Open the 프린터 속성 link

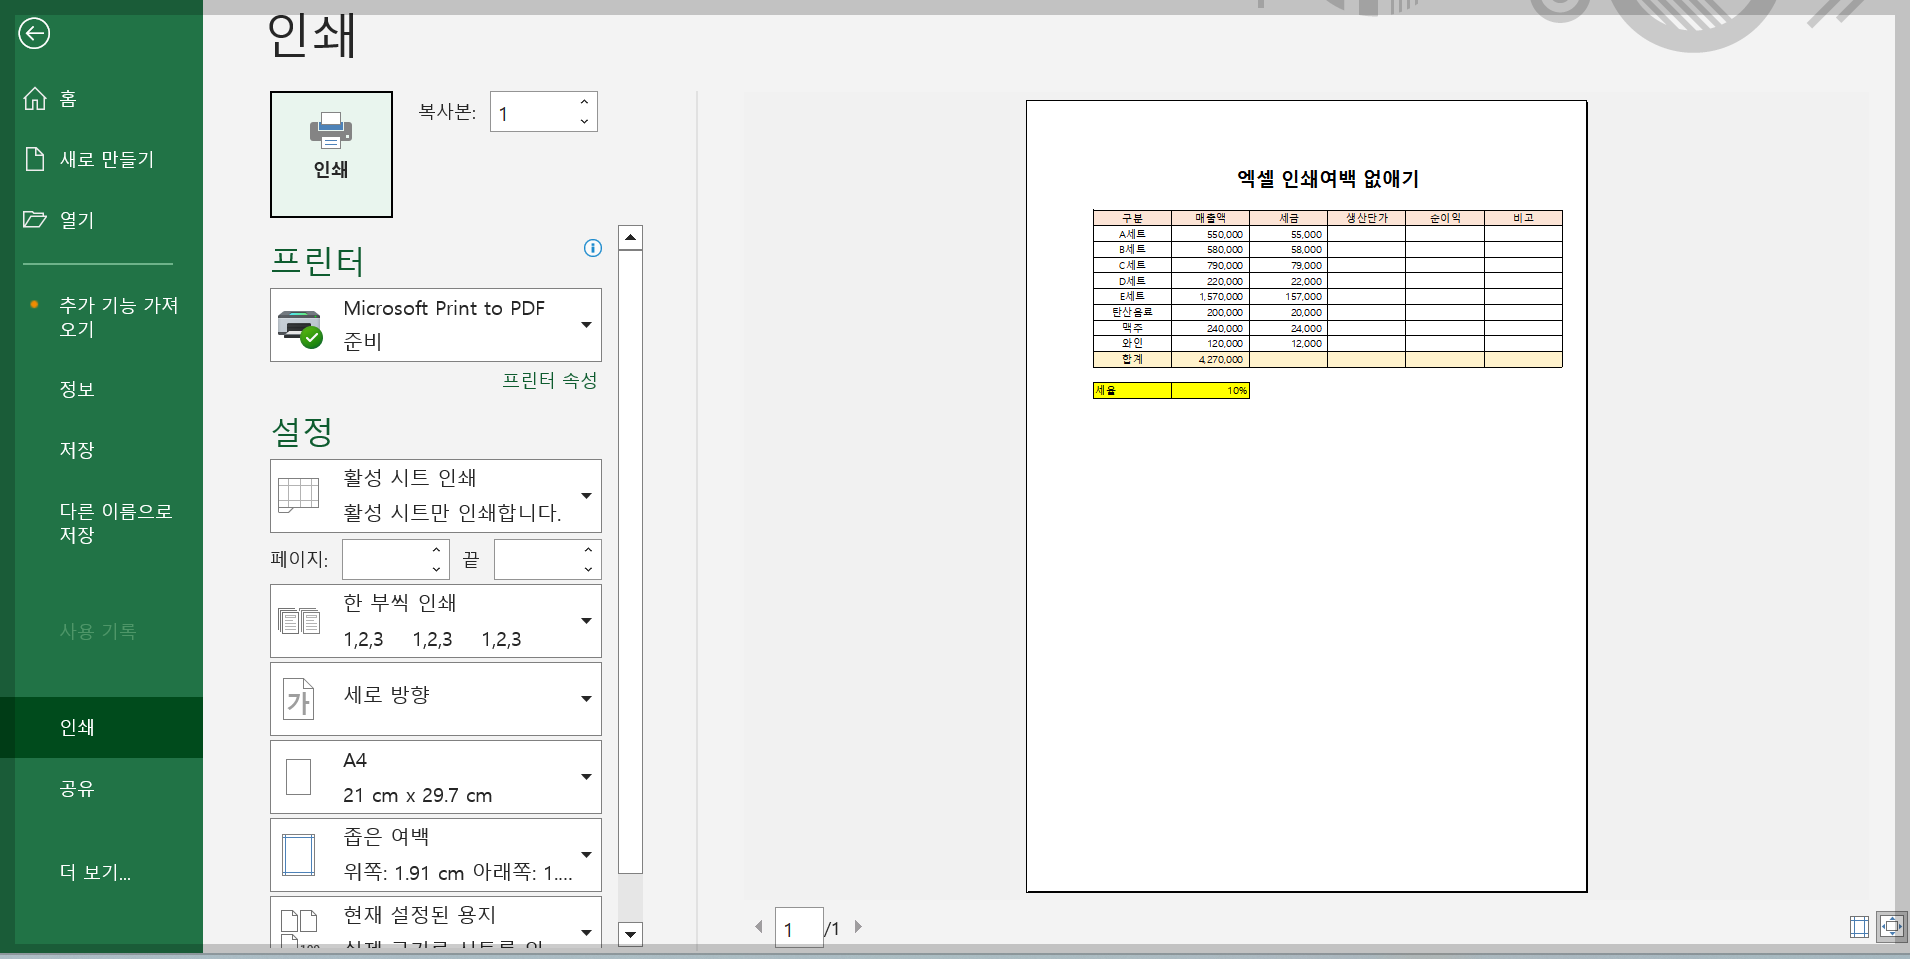549,380
